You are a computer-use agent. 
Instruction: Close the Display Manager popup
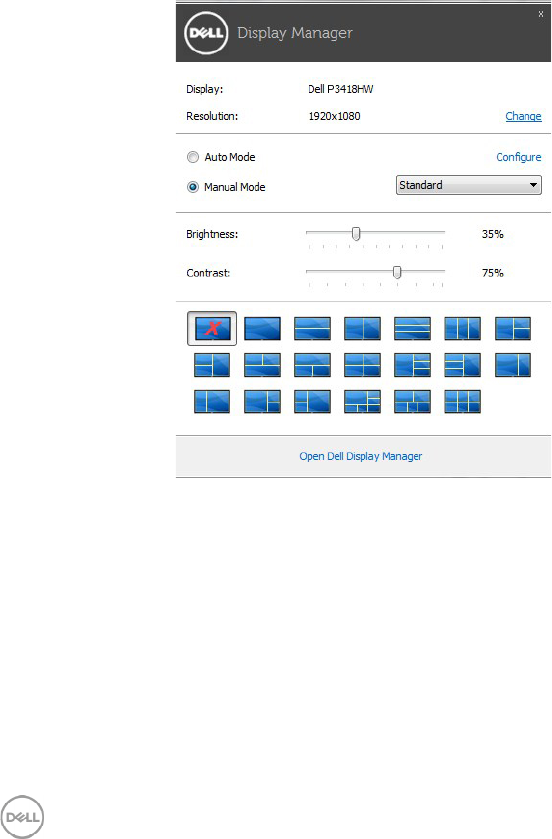point(541,14)
